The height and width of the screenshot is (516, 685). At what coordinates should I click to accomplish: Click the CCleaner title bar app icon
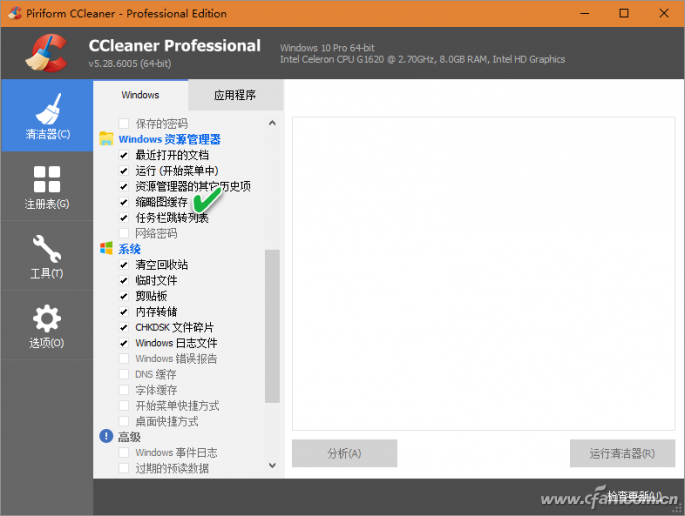[x=14, y=13]
